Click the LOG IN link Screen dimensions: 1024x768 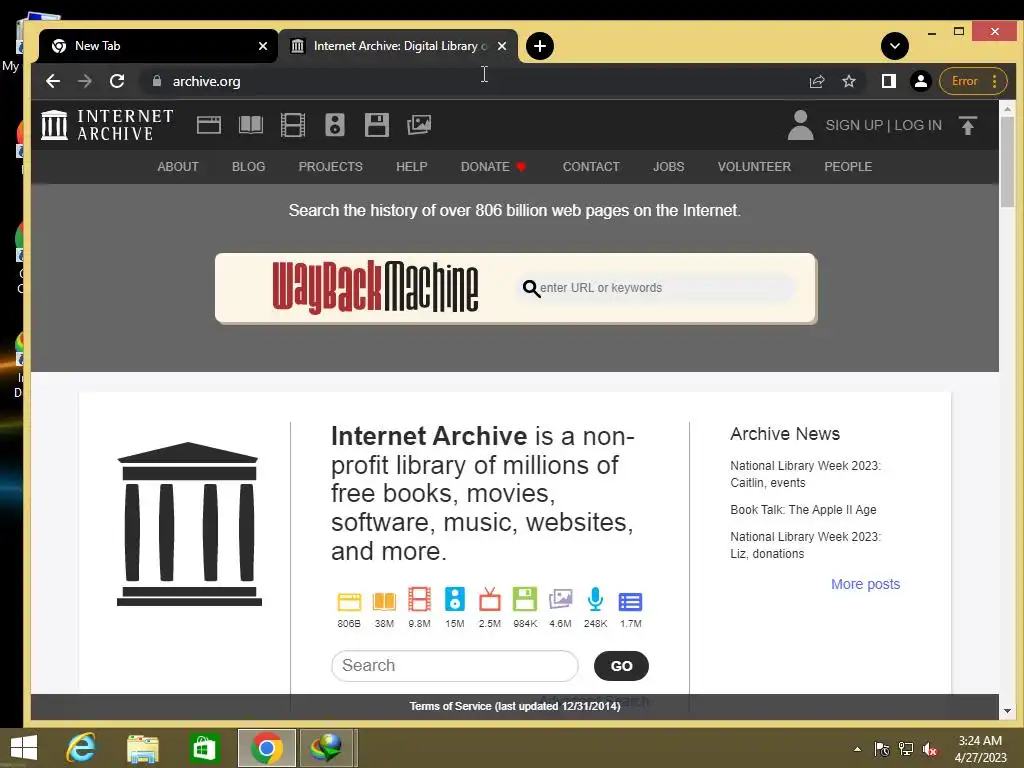(x=918, y=125)
